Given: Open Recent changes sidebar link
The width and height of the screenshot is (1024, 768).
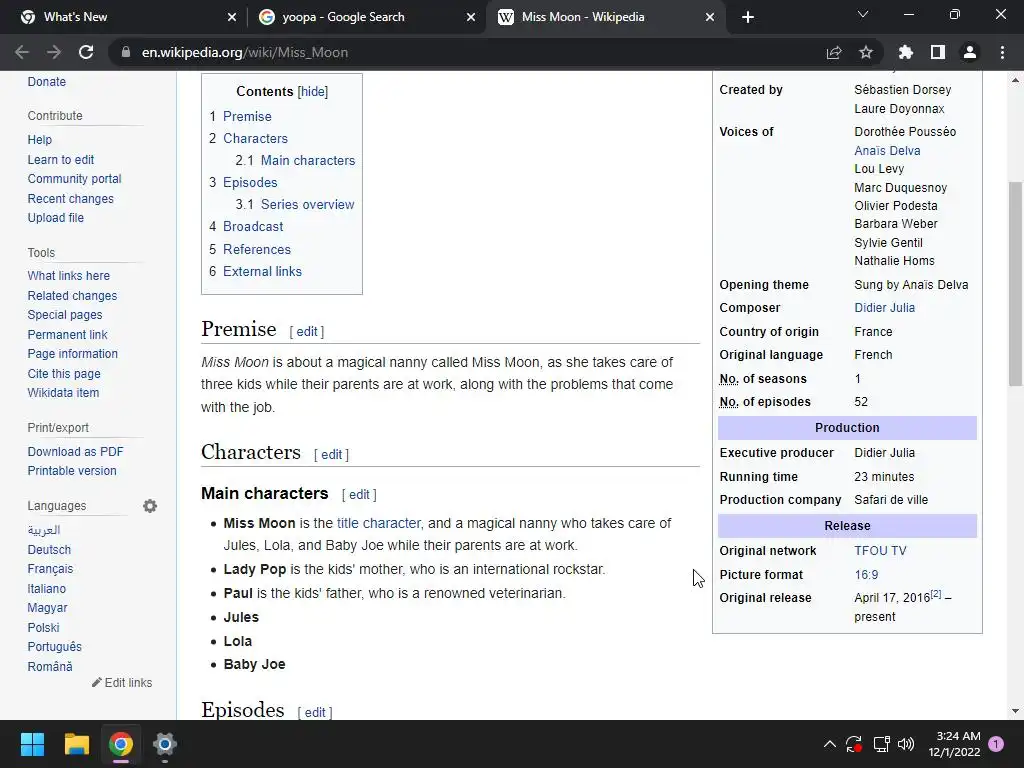Looking at the screenshot, I should [71, 199].
